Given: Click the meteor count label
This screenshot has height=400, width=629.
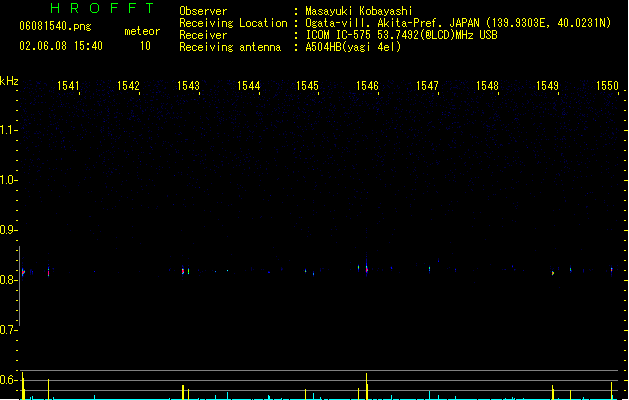Looking at the screenshot, I should (x=142, y=31).
